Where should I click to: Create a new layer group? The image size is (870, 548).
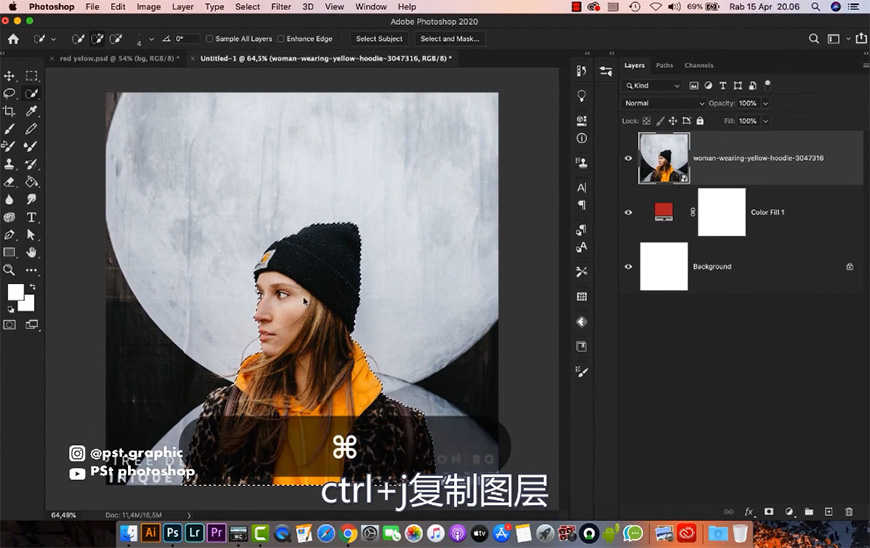pyautogui.click(x=808, y=511)
